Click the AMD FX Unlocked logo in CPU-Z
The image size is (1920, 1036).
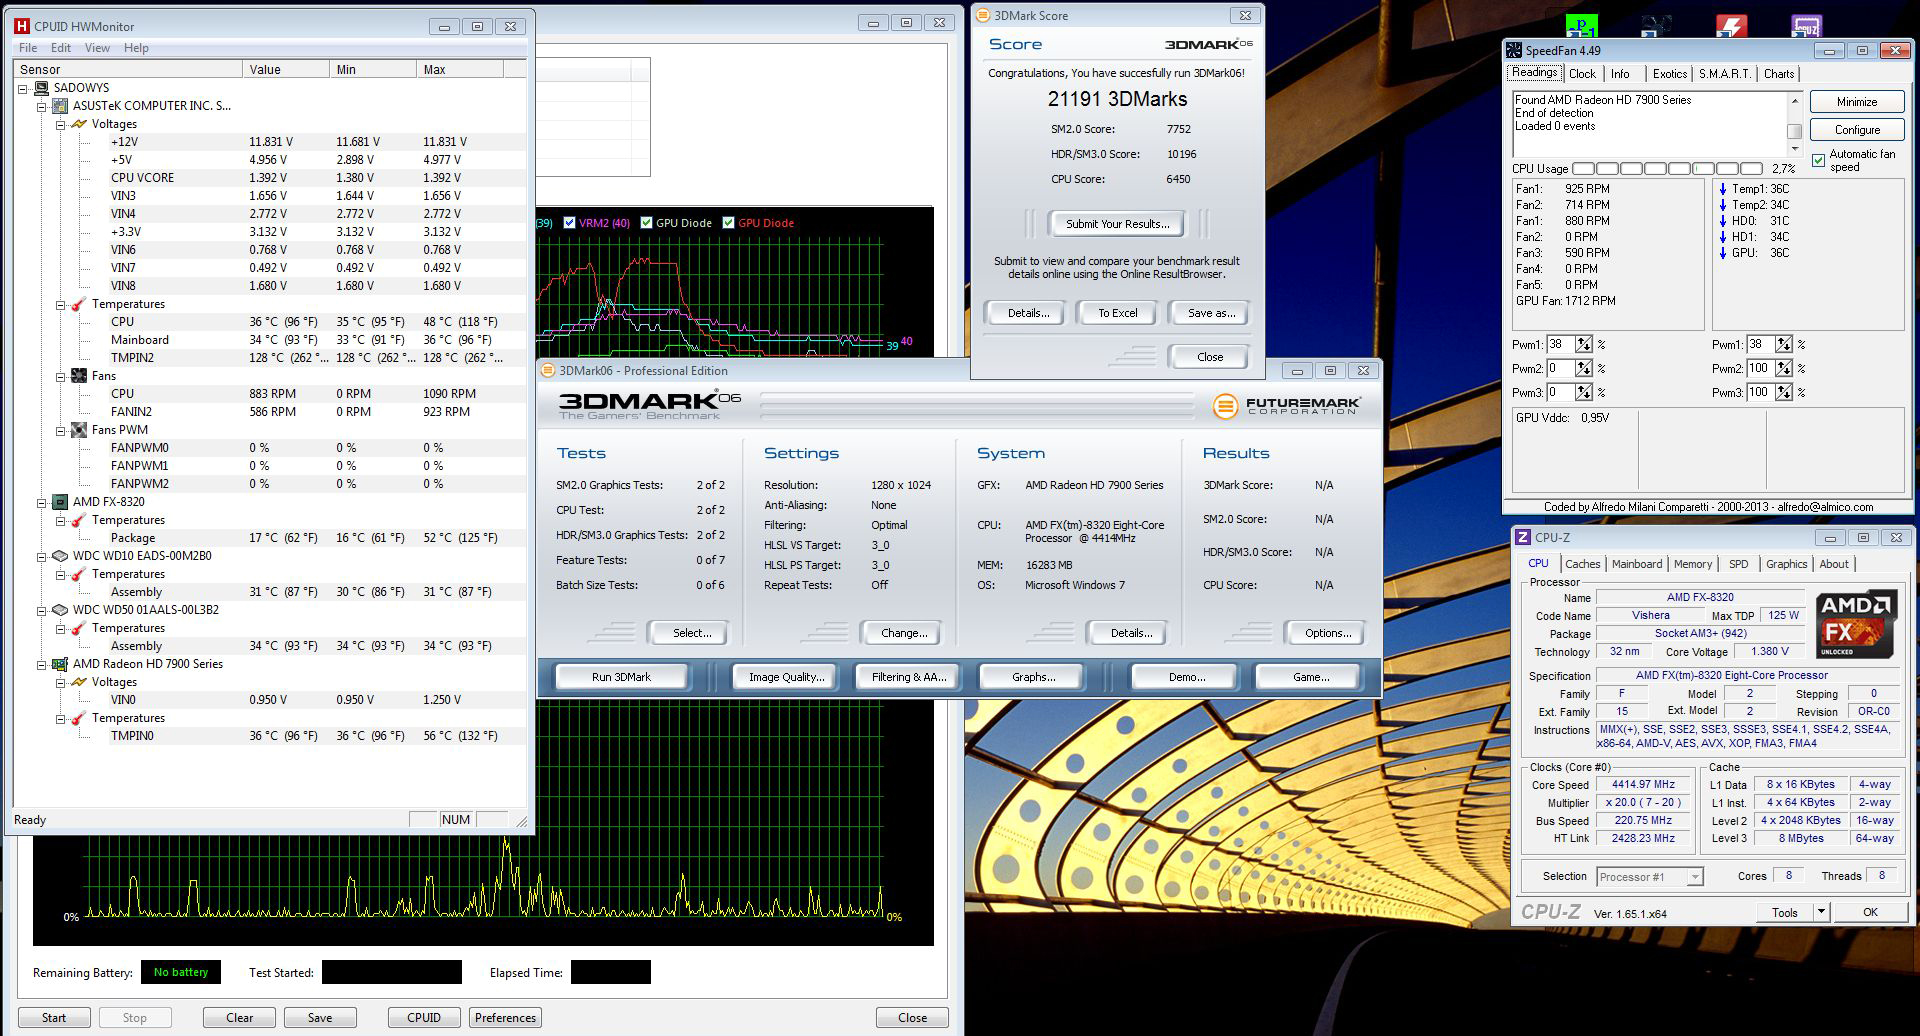pyautogui.click(x=1855, y=624)
